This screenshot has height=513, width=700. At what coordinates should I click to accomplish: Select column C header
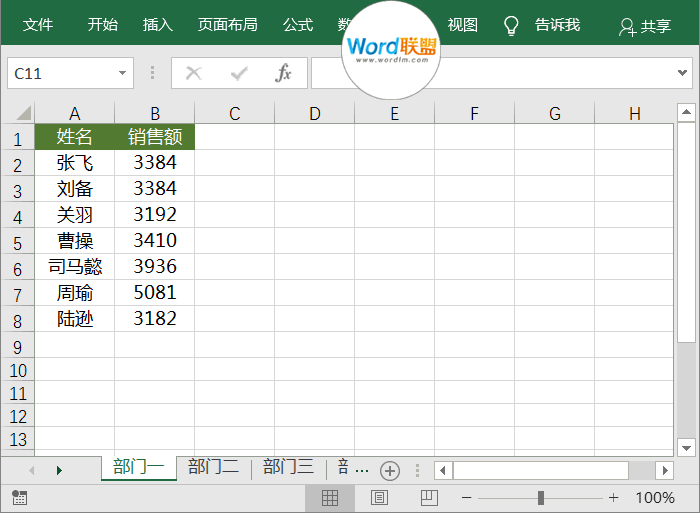pyautogui.click(x=234, y=113)
